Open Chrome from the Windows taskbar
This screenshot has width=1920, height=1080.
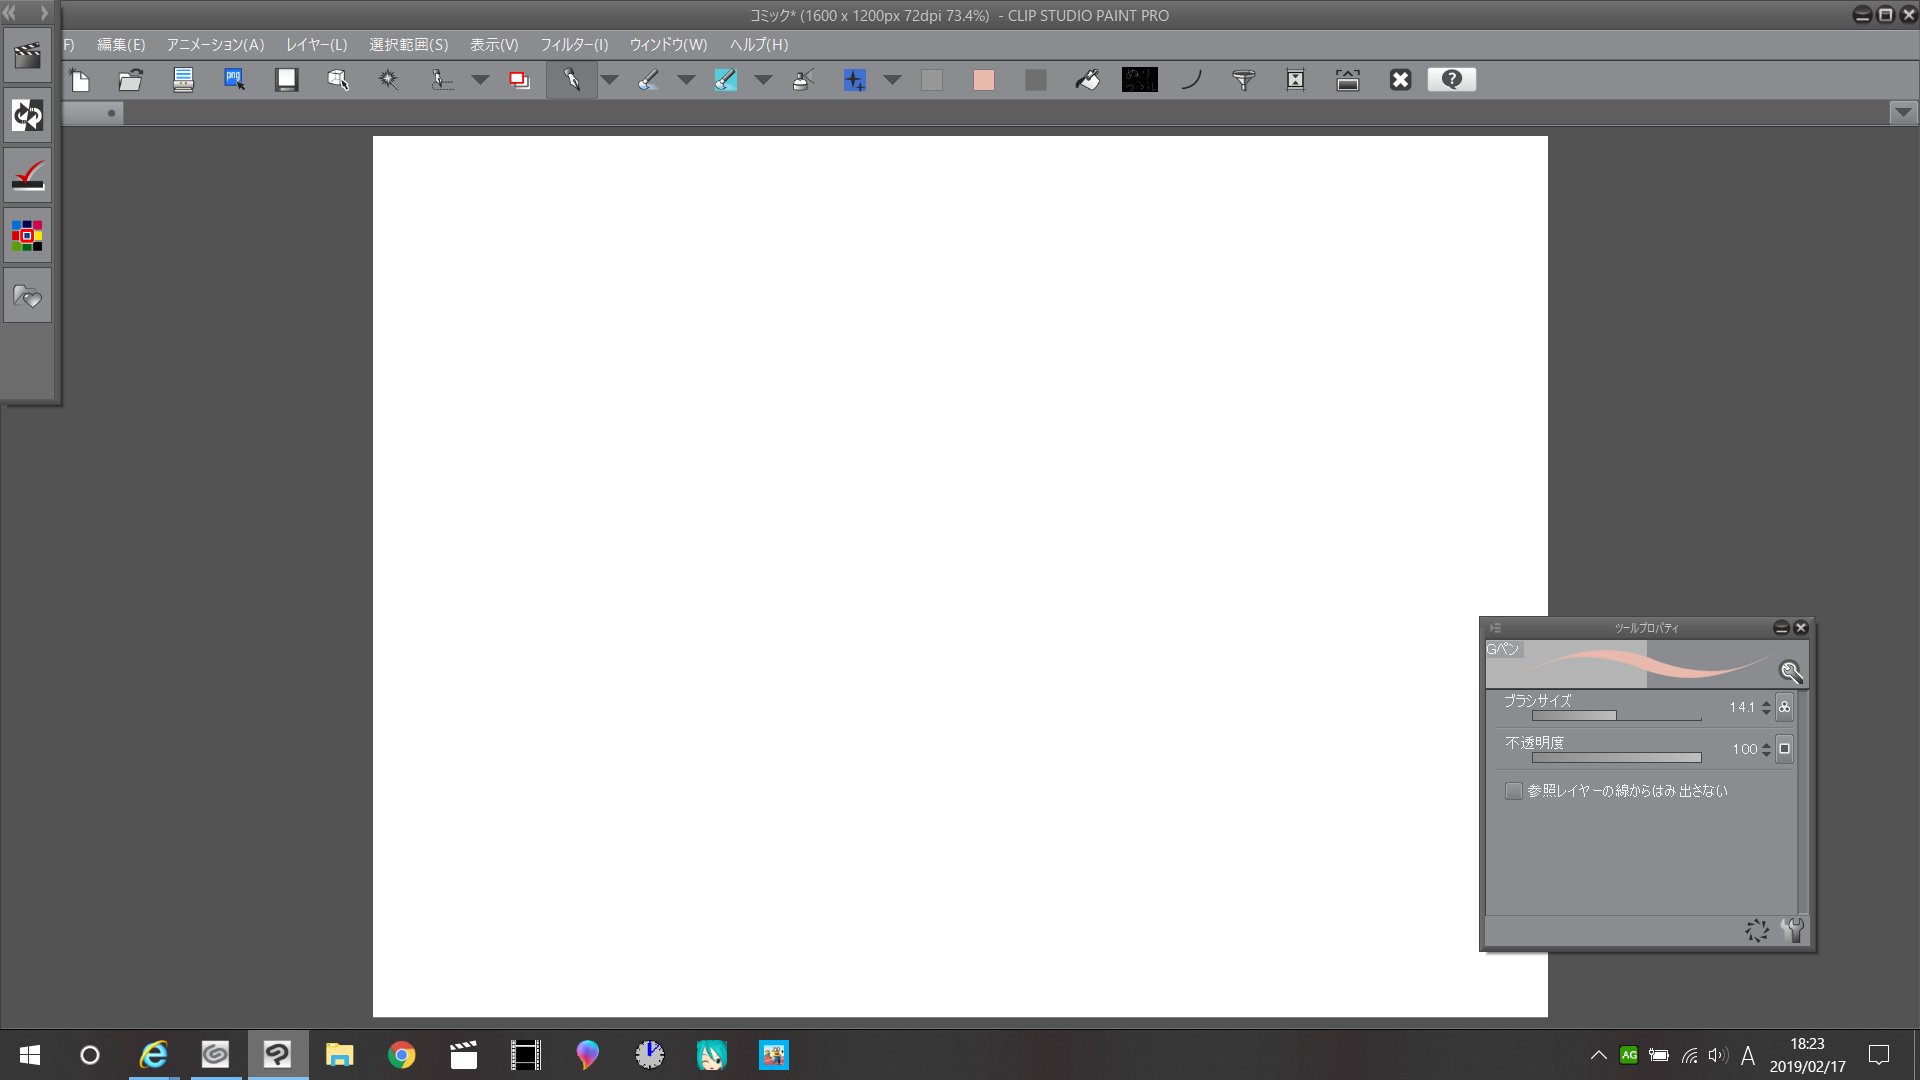[x=401, y=1055]
